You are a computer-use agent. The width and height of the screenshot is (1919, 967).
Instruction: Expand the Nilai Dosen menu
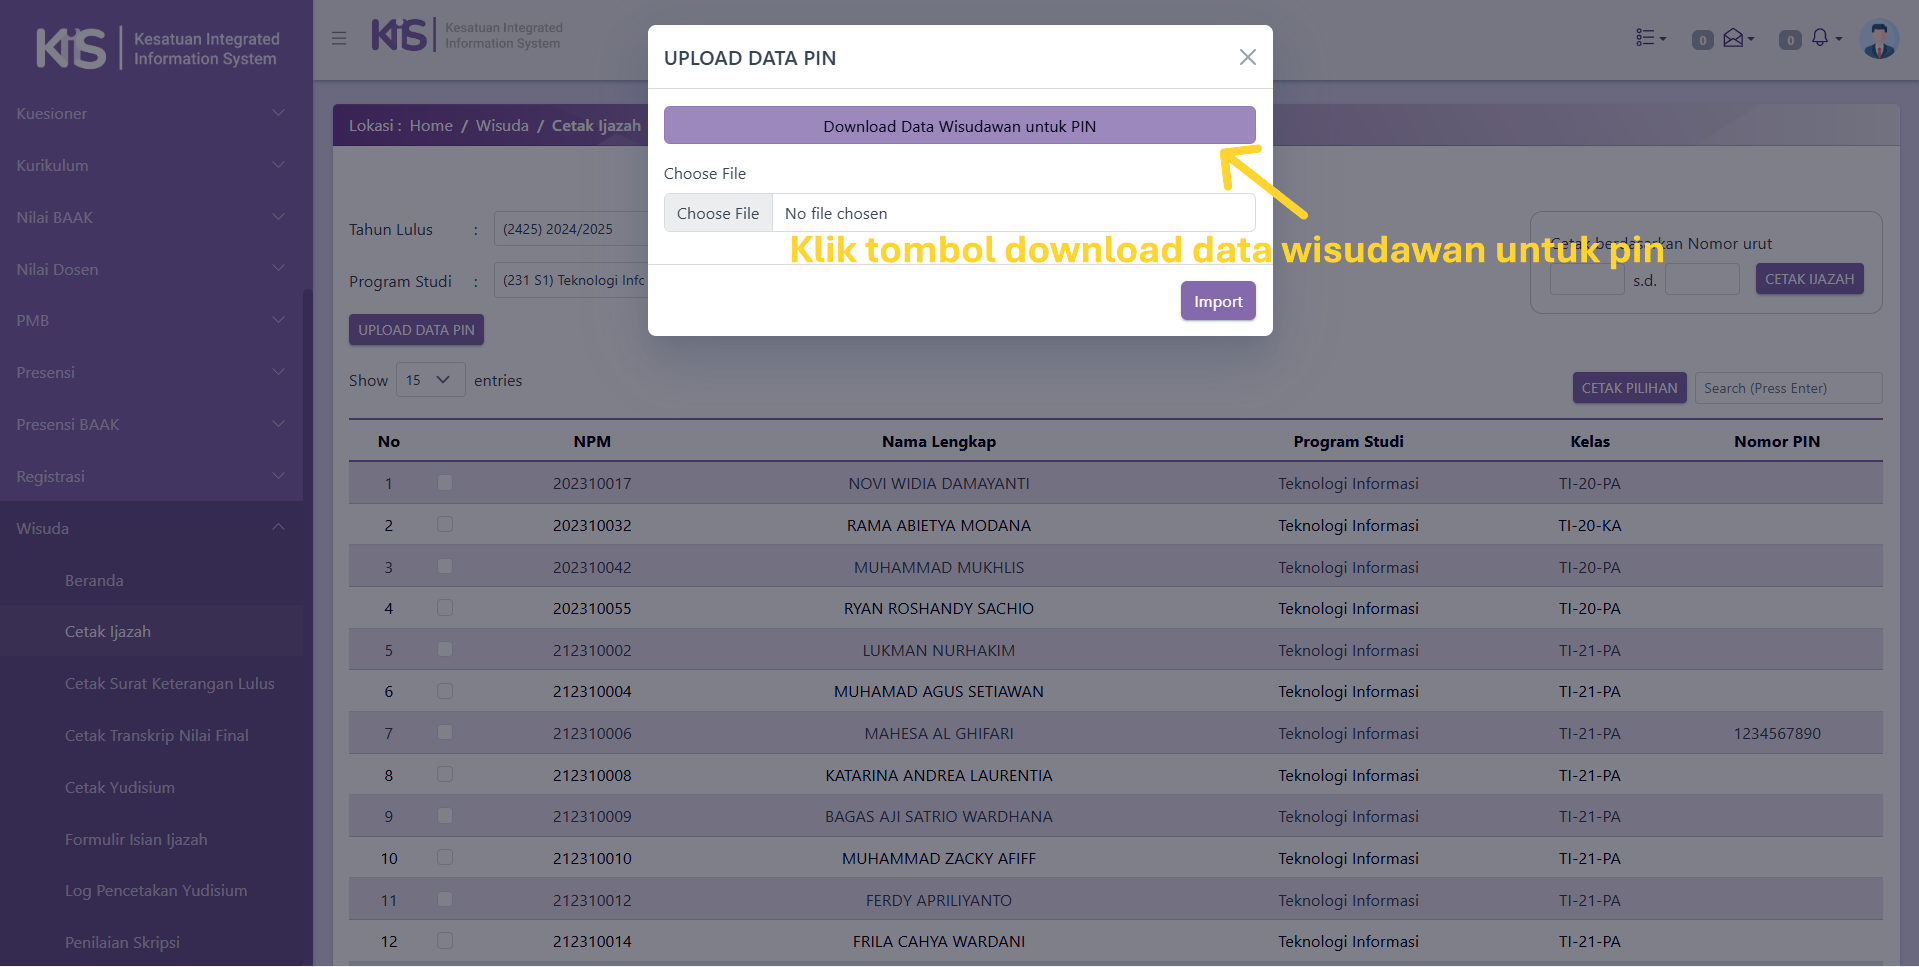click(x=150, y=269)
